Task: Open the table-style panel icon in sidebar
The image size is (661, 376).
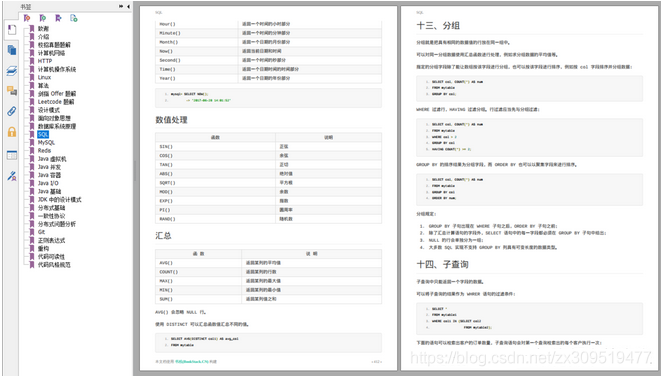Action: click(x=12, y=155)
